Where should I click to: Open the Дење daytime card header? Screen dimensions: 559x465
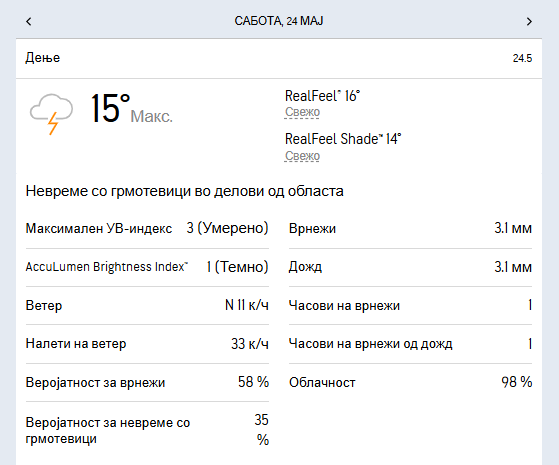point(279,58)
